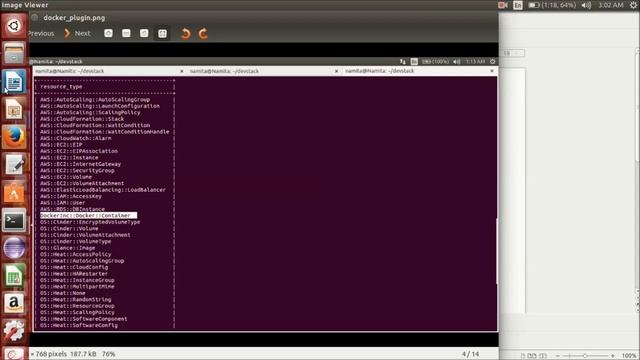
Task: Click the zoom in plus in Writer window
Action: (x=613, y=356)
